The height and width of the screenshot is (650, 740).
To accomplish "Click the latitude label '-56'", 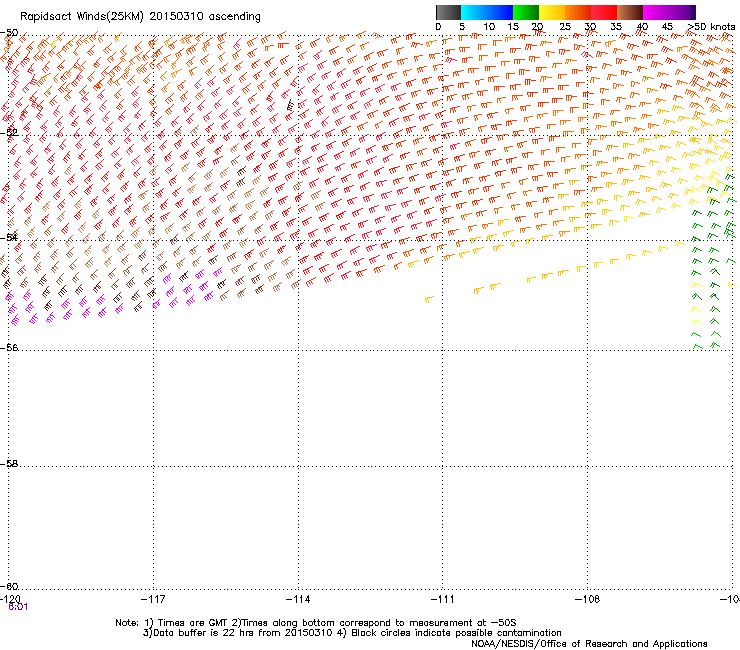I will click(x=9, y=347).
